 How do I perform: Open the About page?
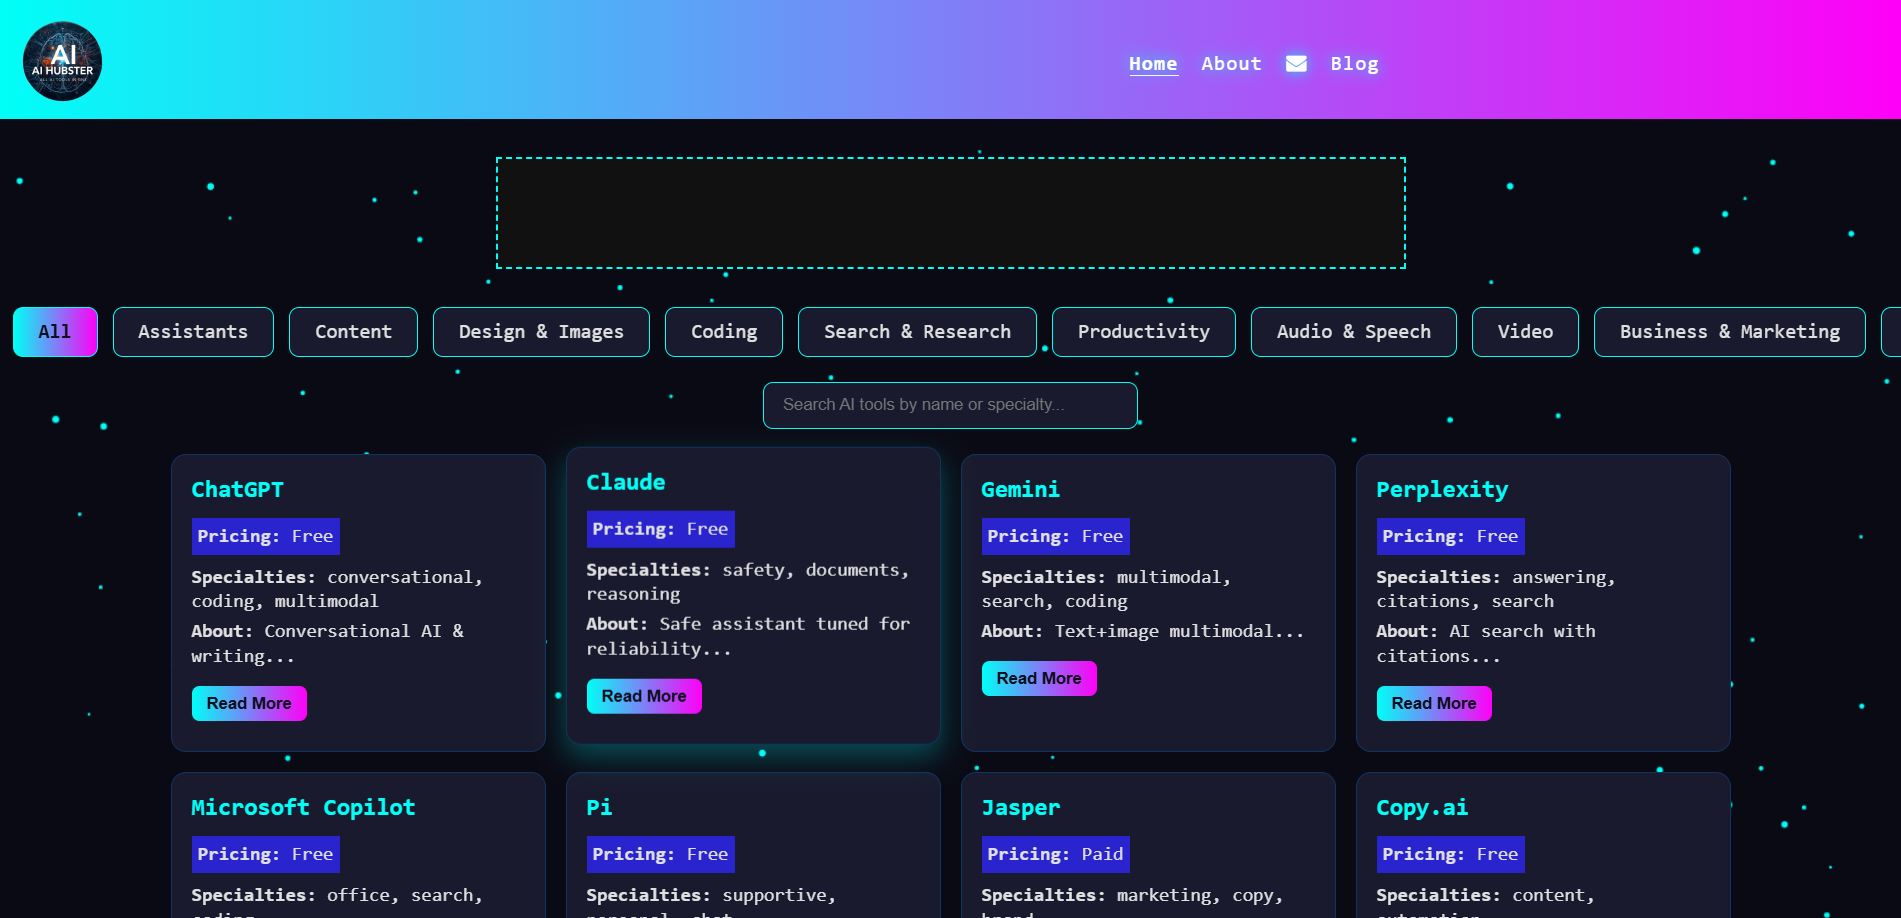[x=1231, y=64]
